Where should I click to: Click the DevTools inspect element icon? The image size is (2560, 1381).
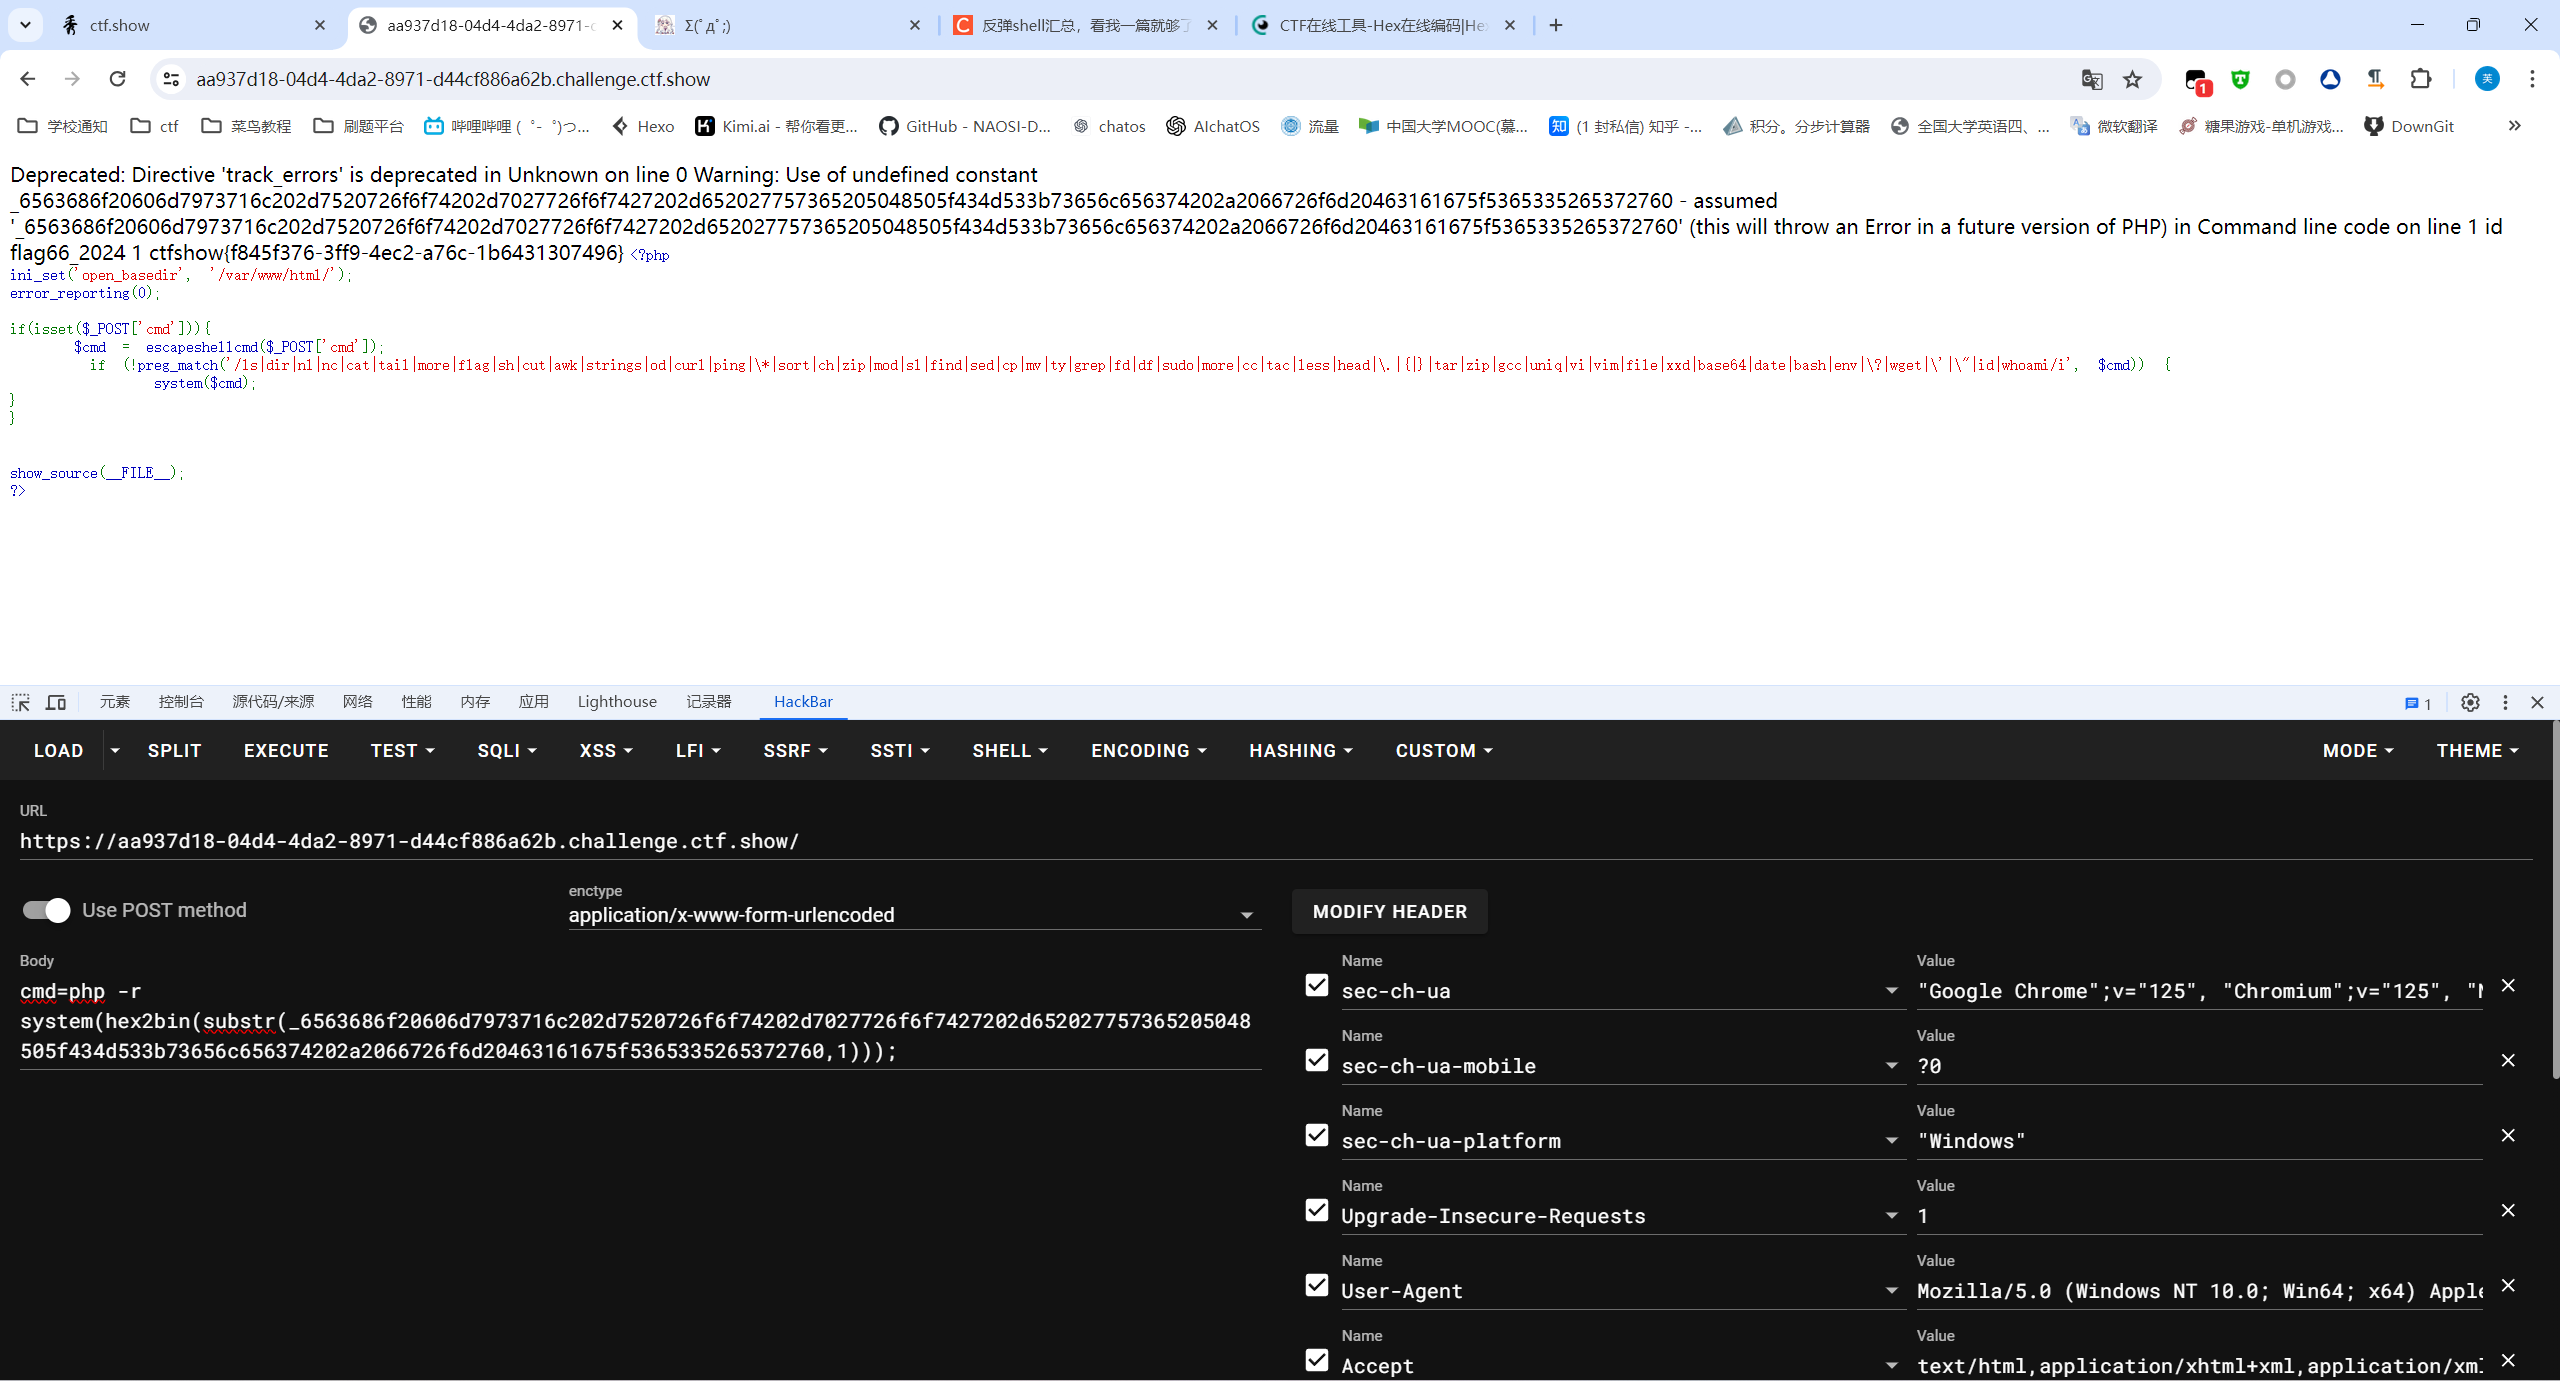click(21, 702)
